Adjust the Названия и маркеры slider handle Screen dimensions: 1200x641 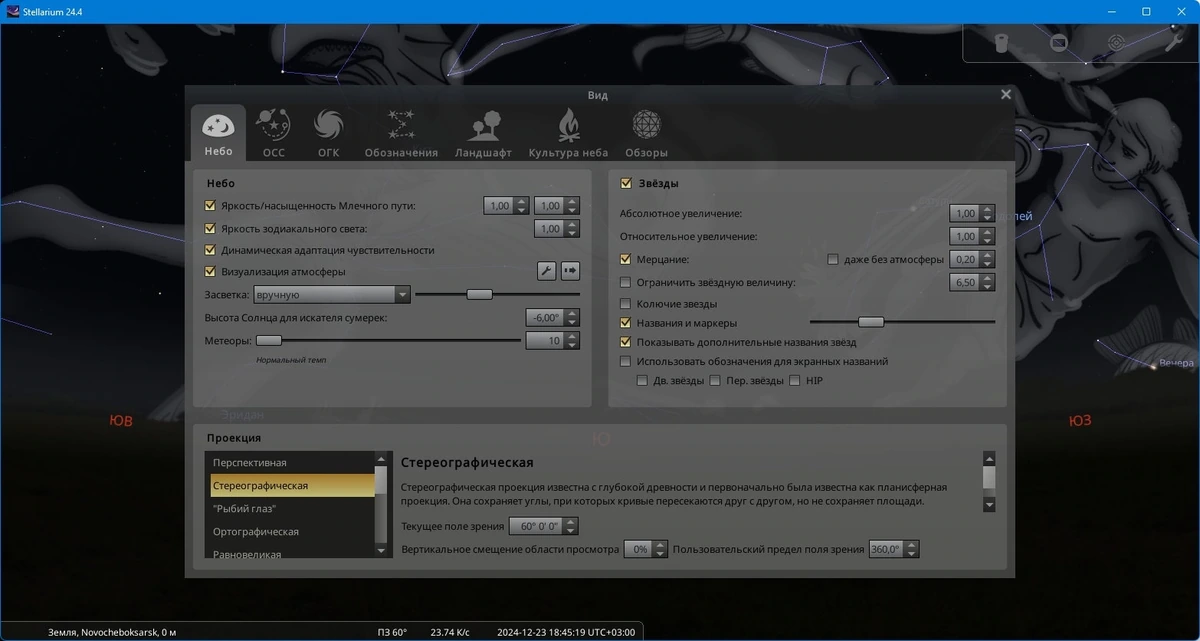click(x=871, y=322)
